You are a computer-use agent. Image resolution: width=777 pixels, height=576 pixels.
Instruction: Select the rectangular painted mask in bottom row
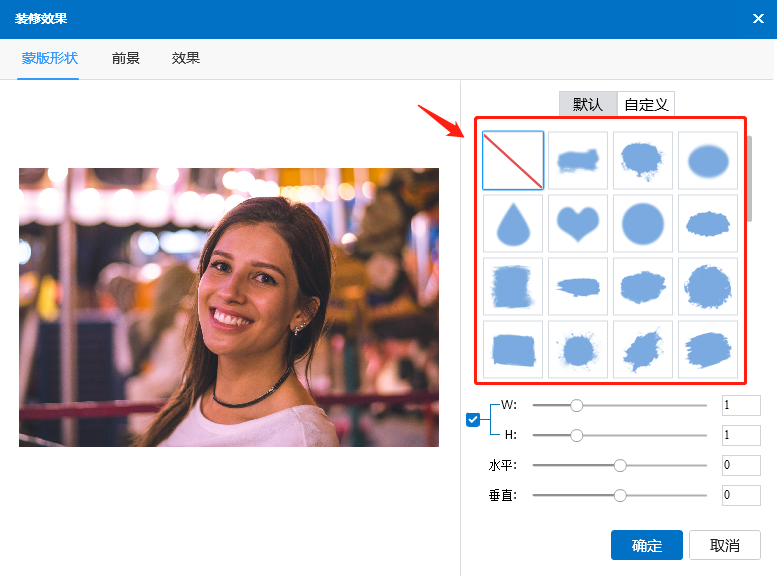(513, 349)
